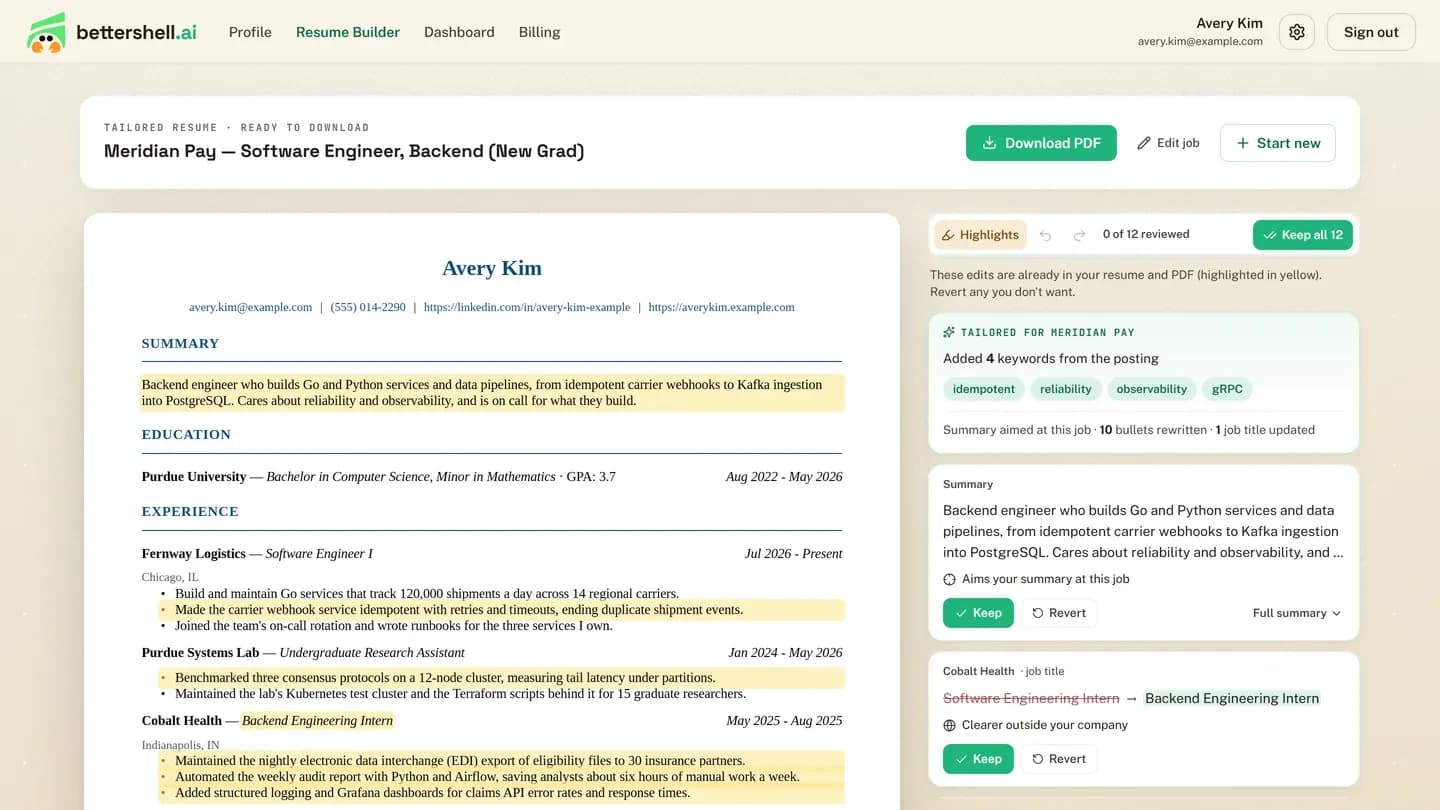Redo the review action
Viewport: 1440px width, 810px height.
click(x=1079, y=235)
